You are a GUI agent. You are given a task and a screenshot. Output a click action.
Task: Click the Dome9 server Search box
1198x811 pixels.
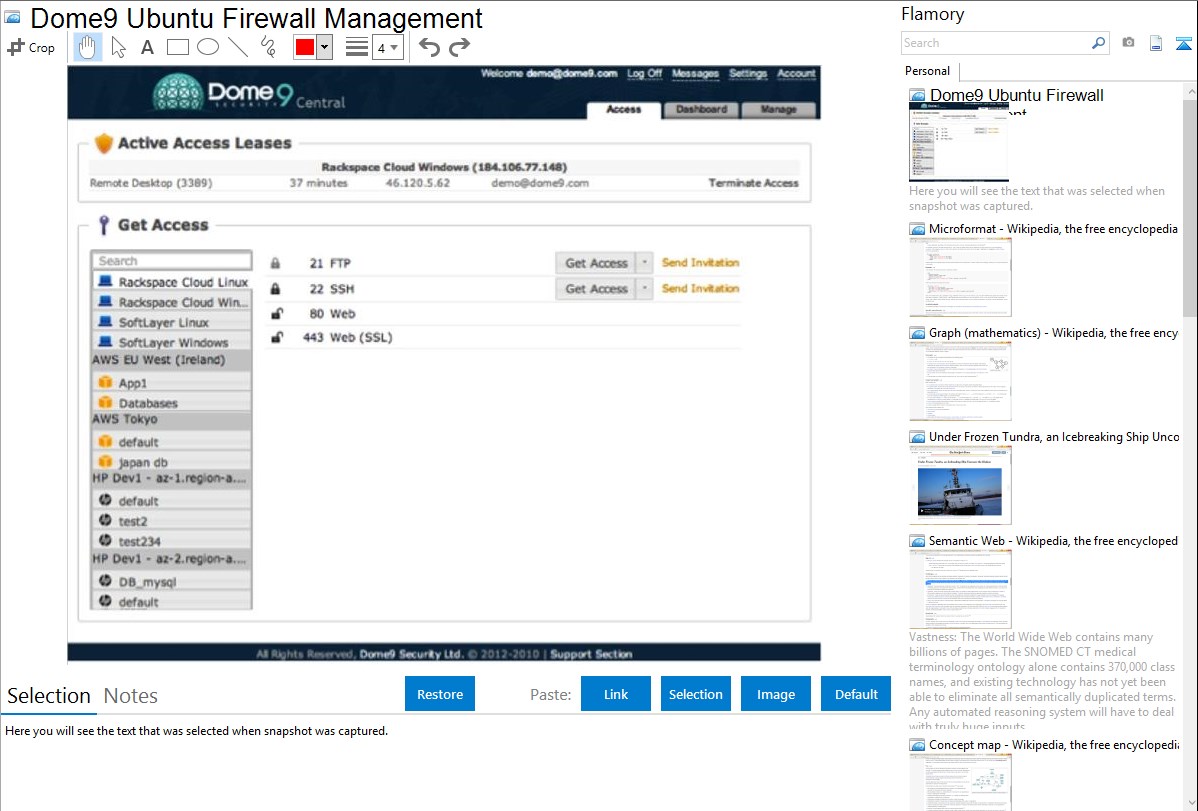click(x=171, y=261)
